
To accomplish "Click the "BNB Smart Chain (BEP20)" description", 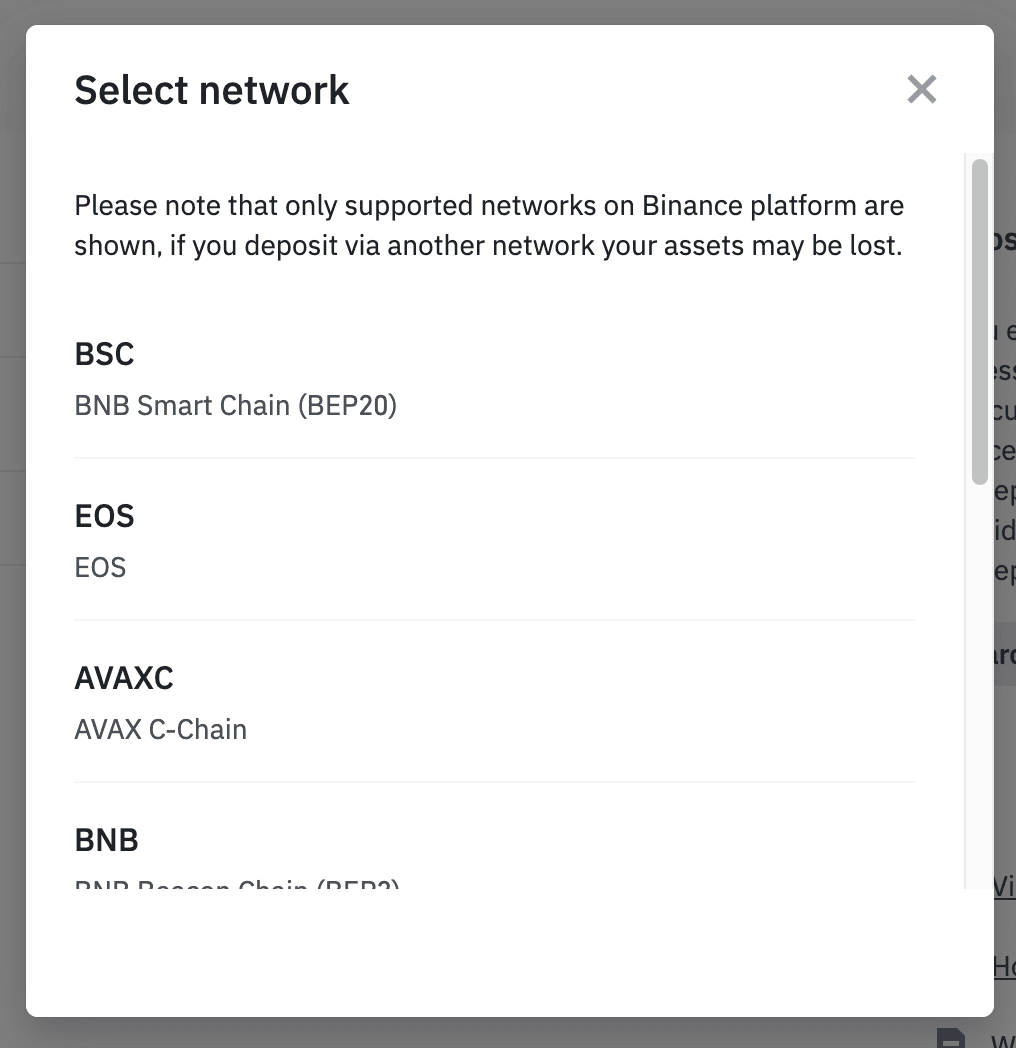I will pos(235,406).
